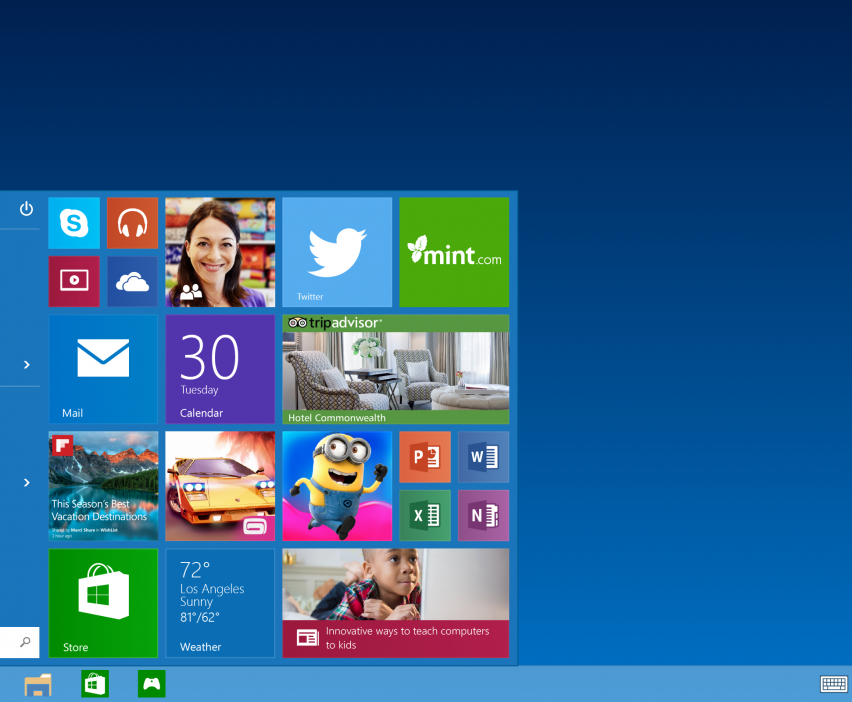
Task: Click the power button icon
Action: [26, 209]
